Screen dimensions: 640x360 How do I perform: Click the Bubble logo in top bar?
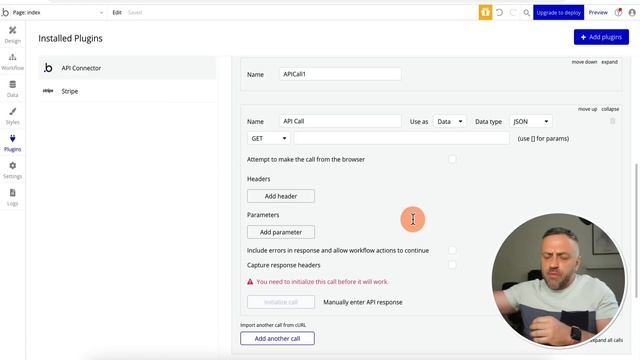point(5,12)
